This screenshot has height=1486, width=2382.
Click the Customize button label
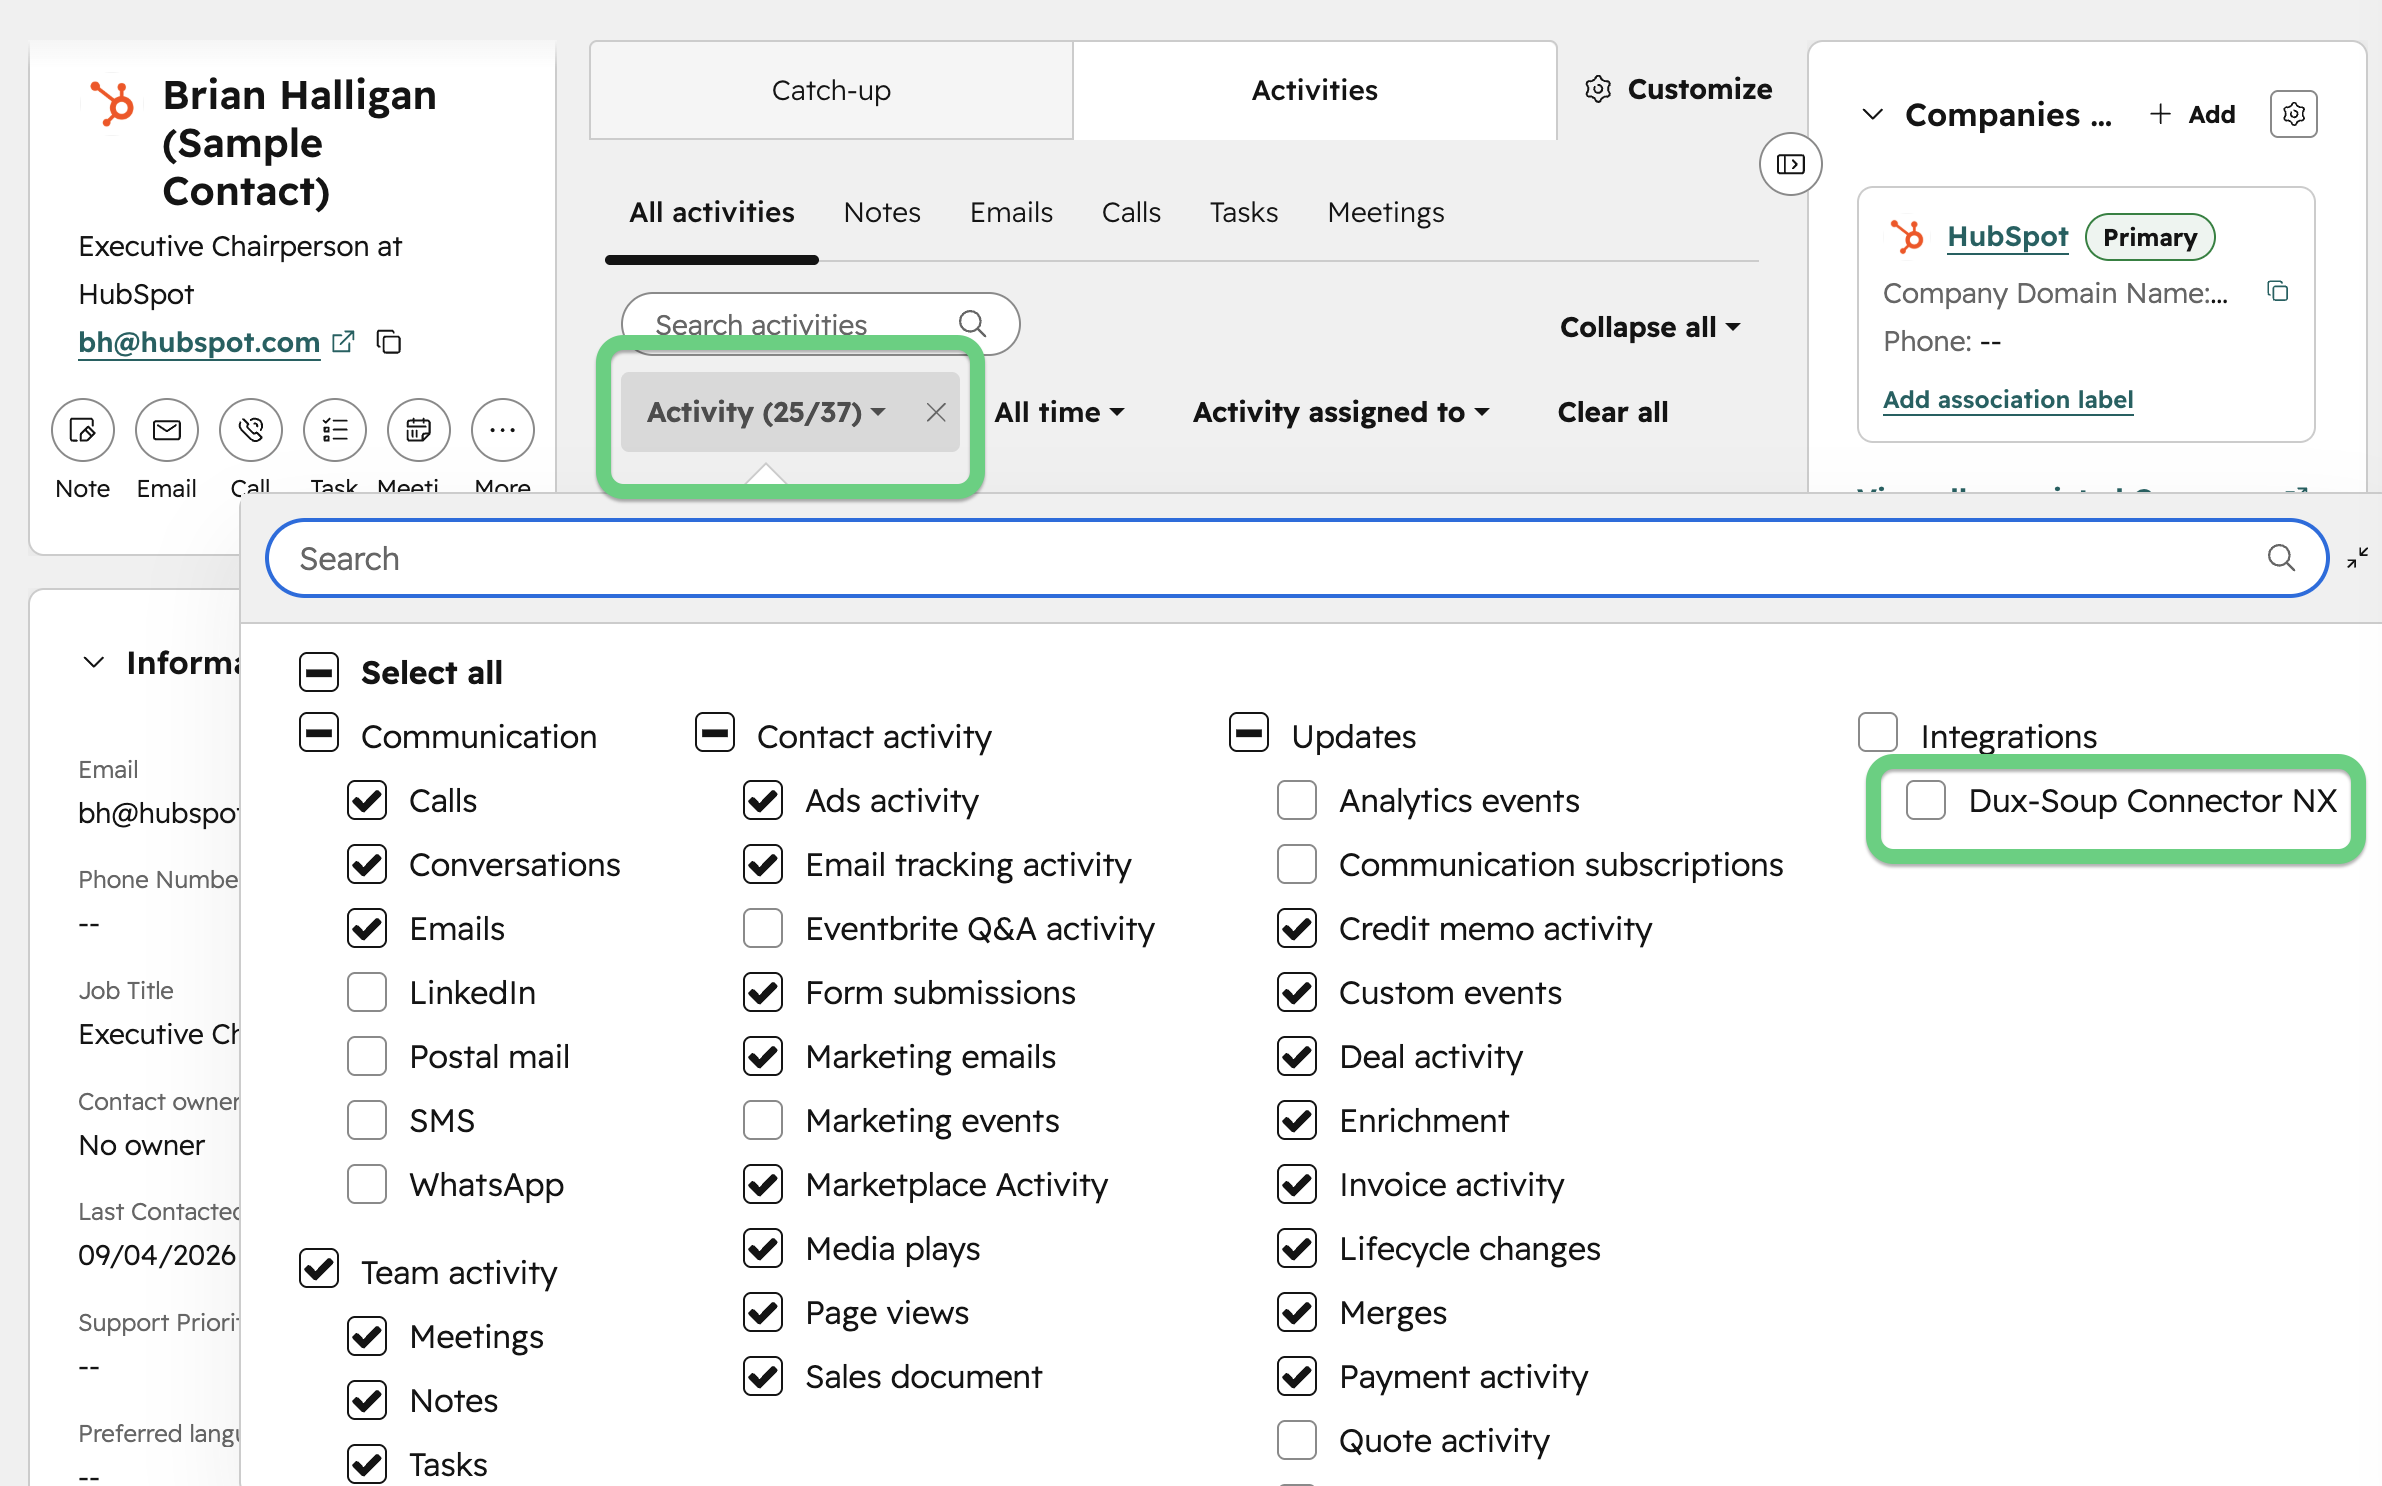click(1700, 89)
